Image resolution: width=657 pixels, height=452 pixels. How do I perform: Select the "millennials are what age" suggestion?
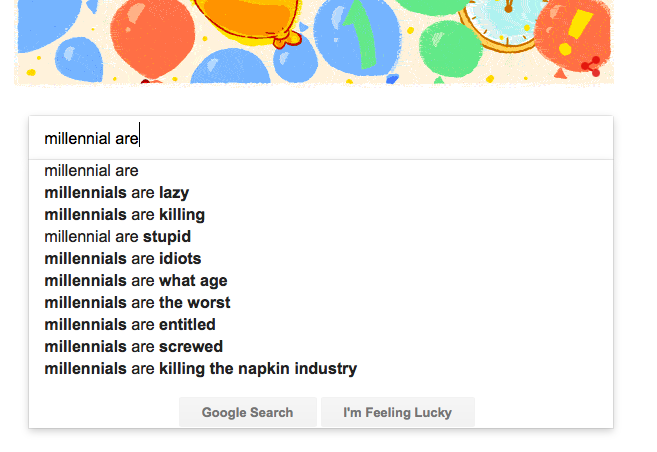136,281
